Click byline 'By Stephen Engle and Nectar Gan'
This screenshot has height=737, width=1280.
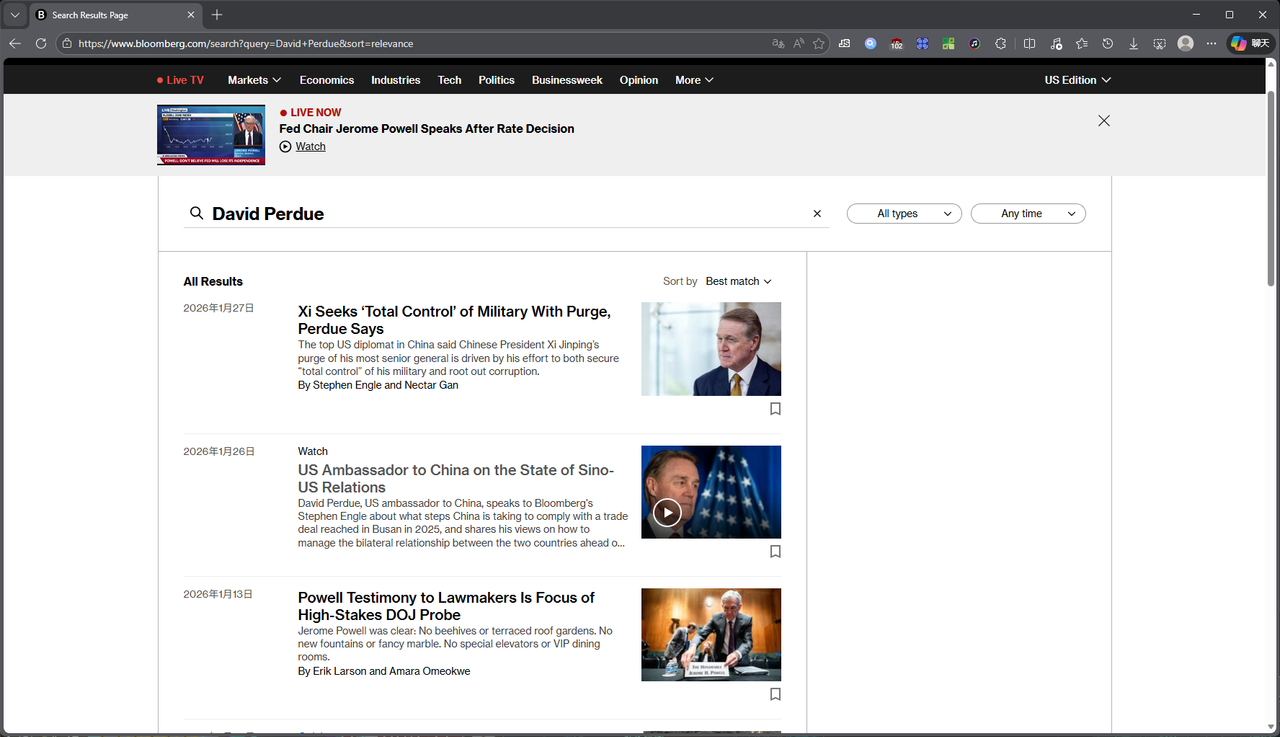point(378,385)
